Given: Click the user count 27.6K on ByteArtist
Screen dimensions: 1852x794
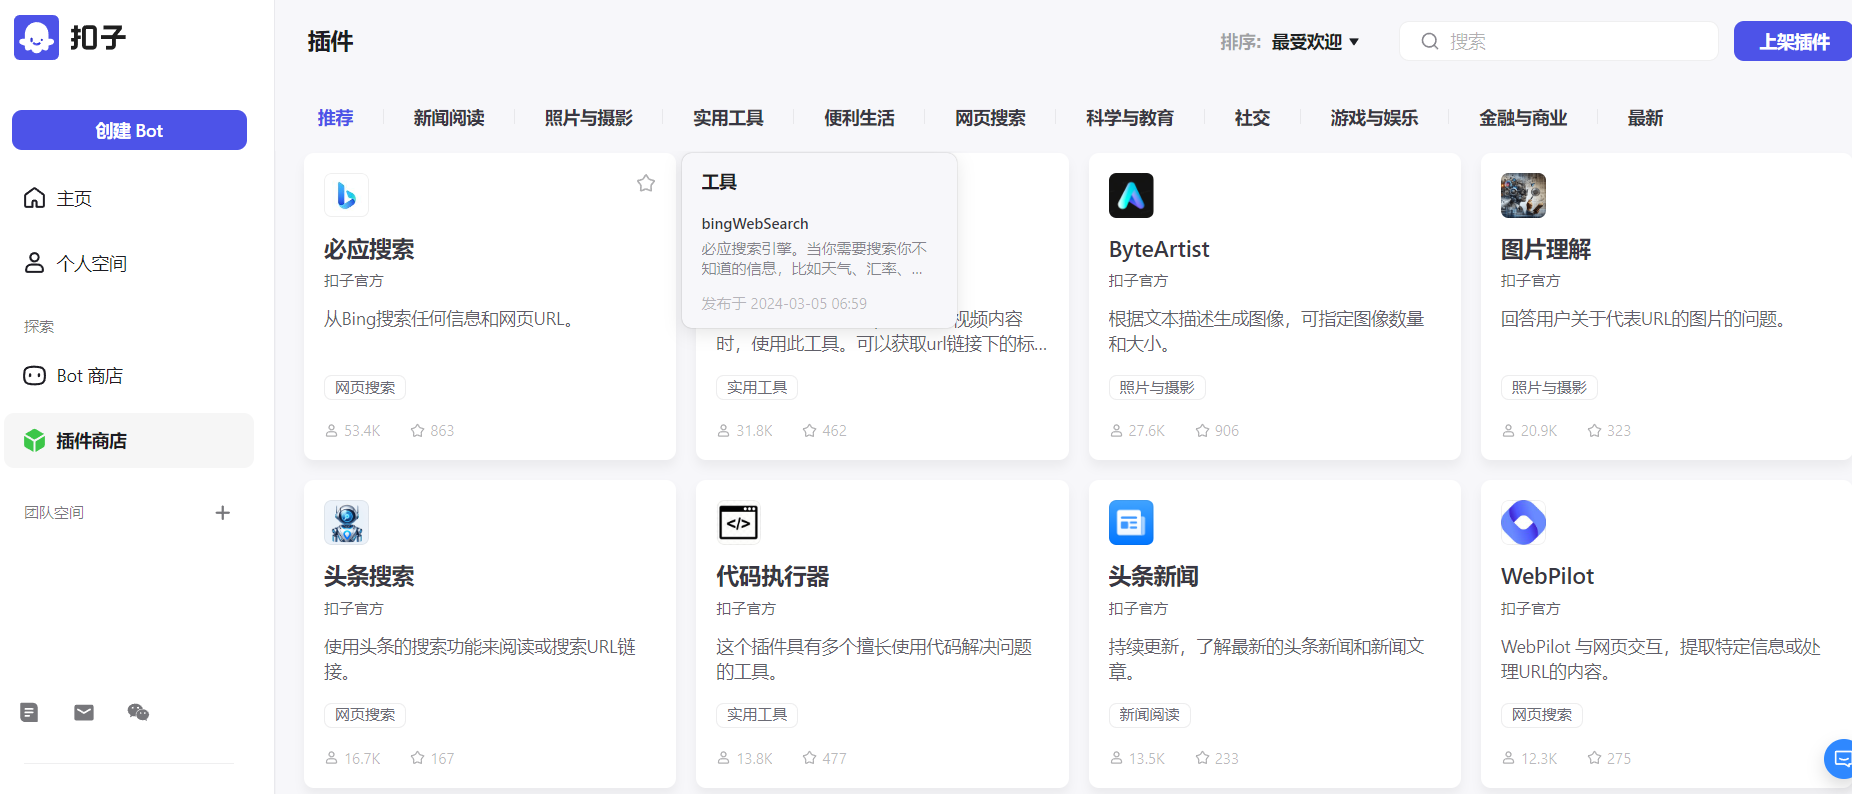Looking at the screenshot, I should [1137, 431].
